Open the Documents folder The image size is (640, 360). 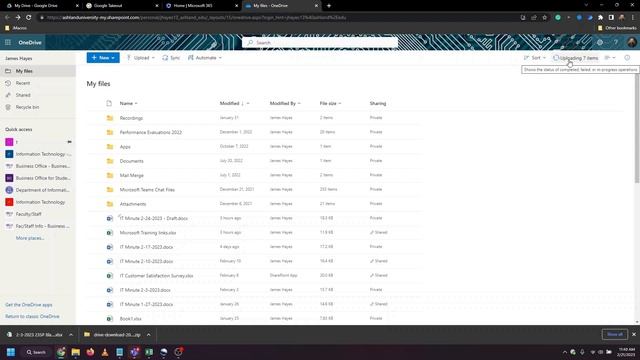click(131, 161)
